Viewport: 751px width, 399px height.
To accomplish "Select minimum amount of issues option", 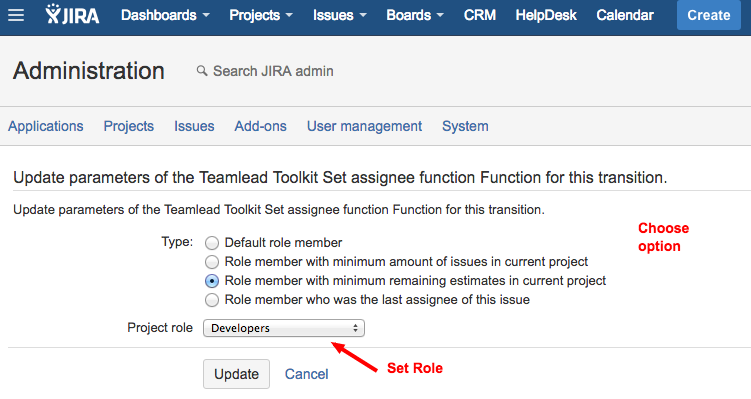I will click(212, 262).
